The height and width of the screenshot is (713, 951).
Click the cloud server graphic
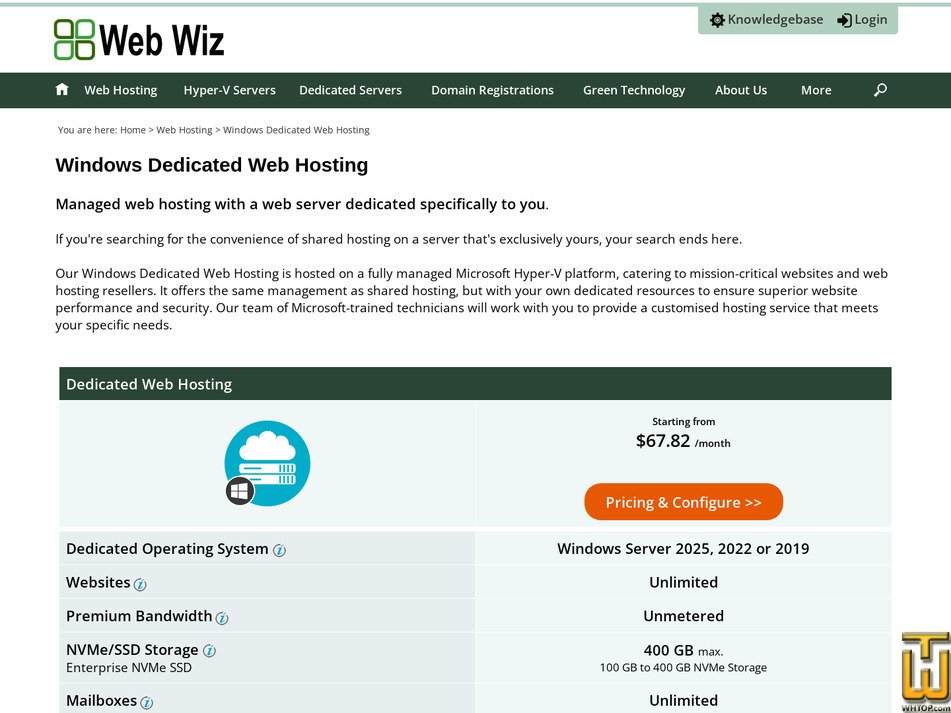tap(267, 462)
